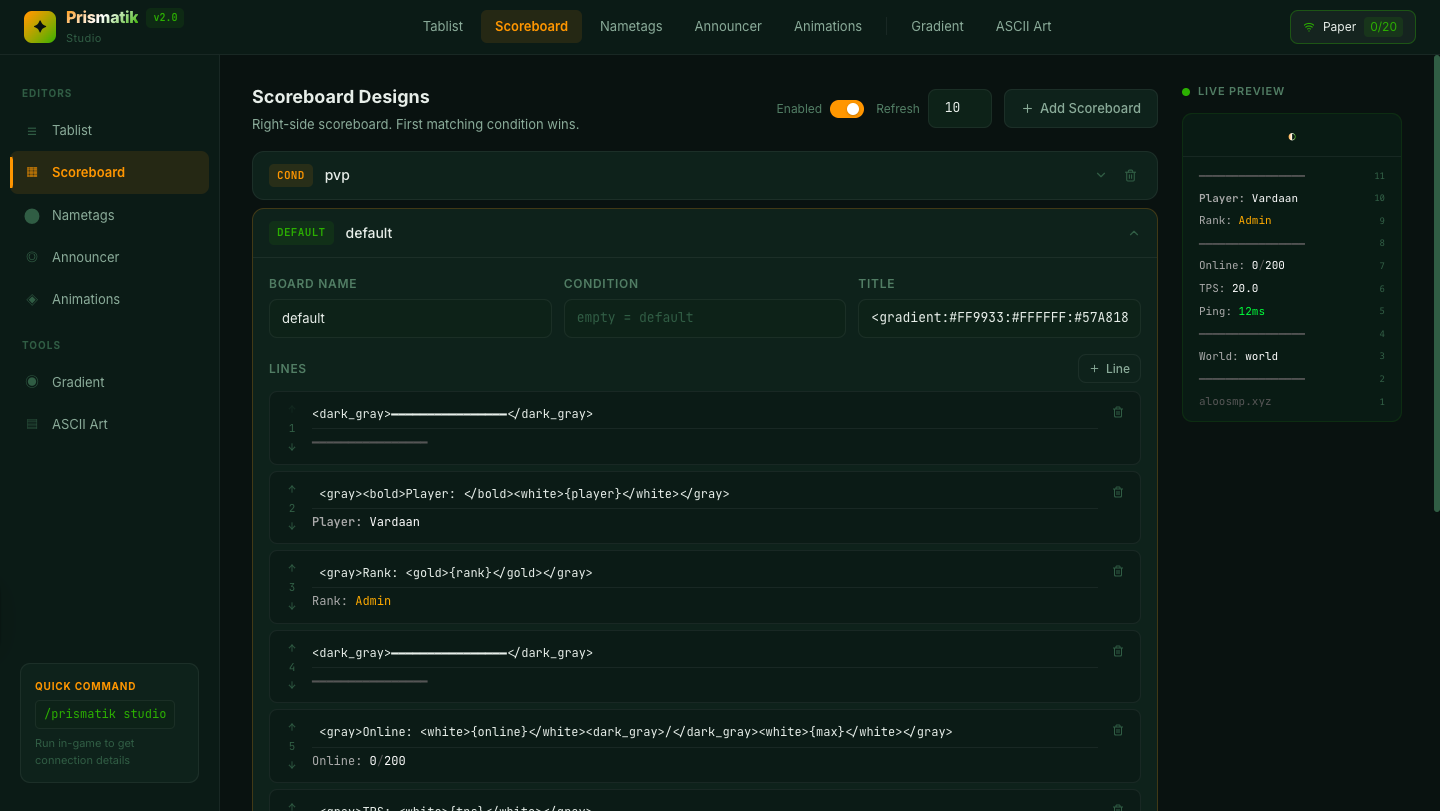The width and height of the screenshot is (1440, 811).
Task: Move the Rank line up with the arrow
Action: (292, 568)
